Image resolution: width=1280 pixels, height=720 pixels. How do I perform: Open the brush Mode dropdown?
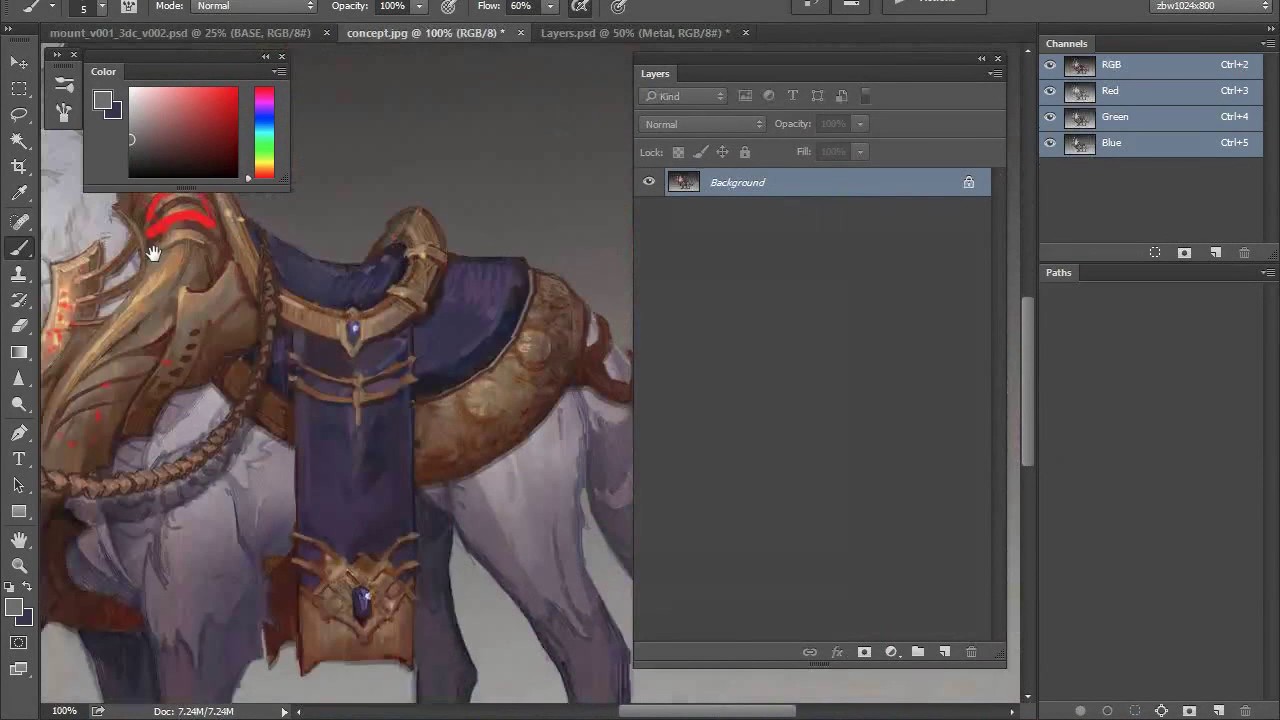[255, 6]
